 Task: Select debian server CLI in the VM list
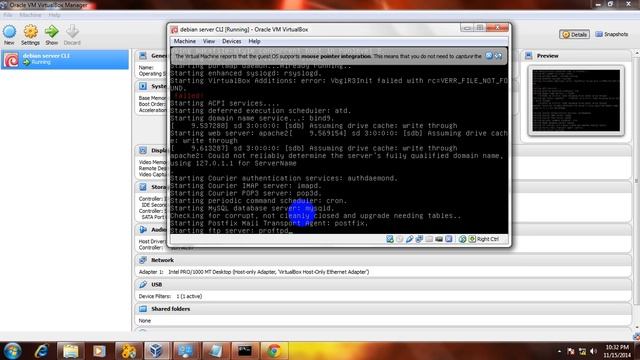[65, 60]
